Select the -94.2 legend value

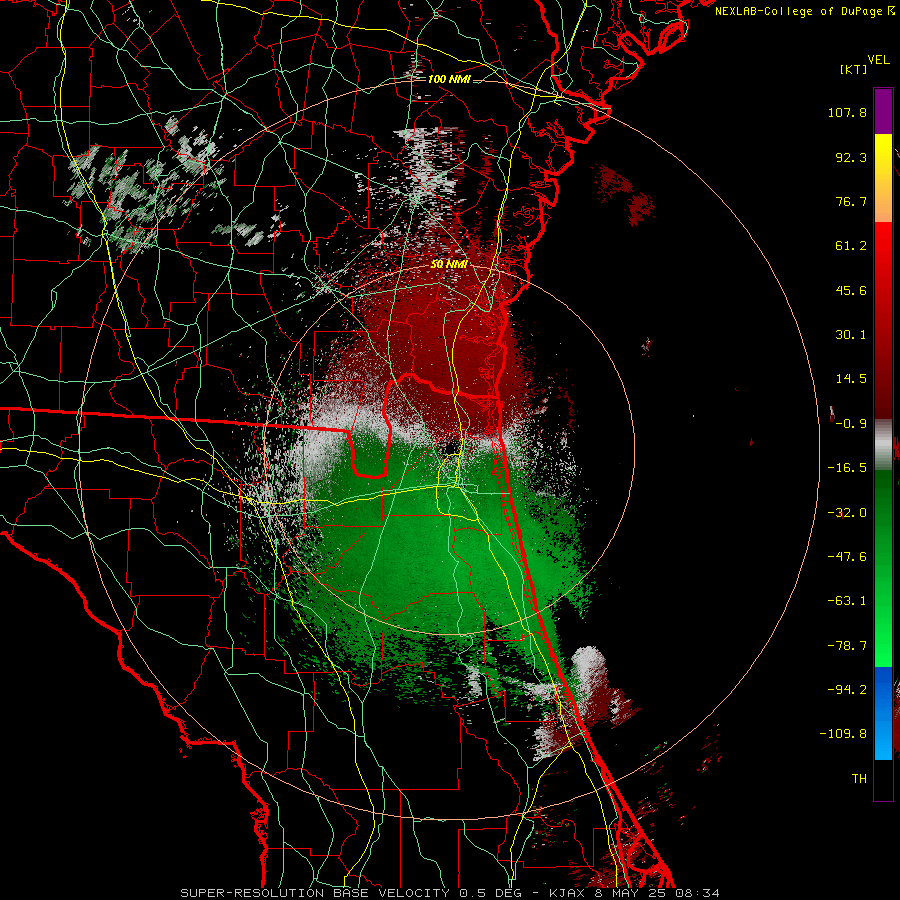[x=847, y=690]
